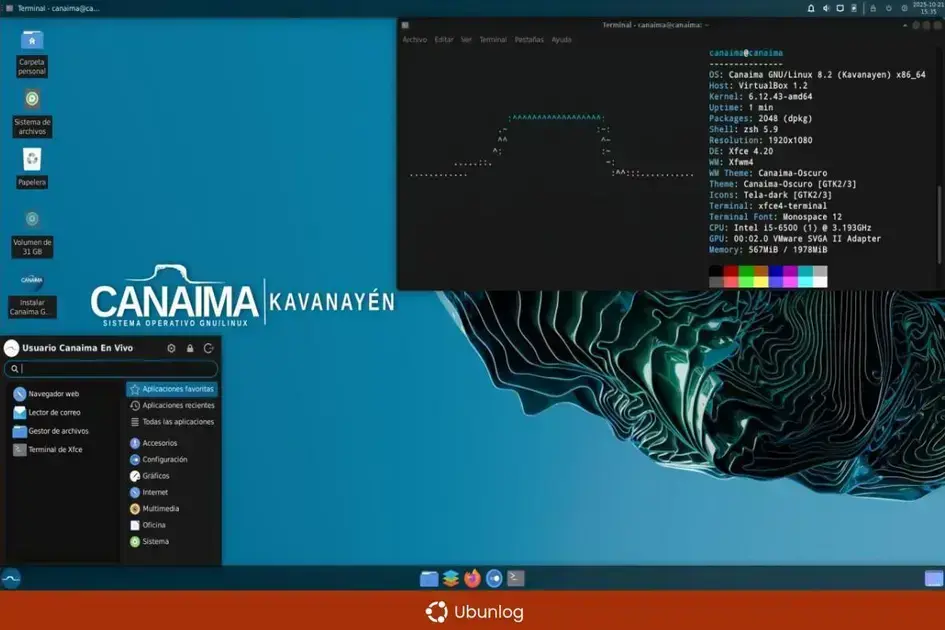The height and width of the screenshot is (630, 945).
Task: Click the red color block in neofetch output
Action: (730, 271)
